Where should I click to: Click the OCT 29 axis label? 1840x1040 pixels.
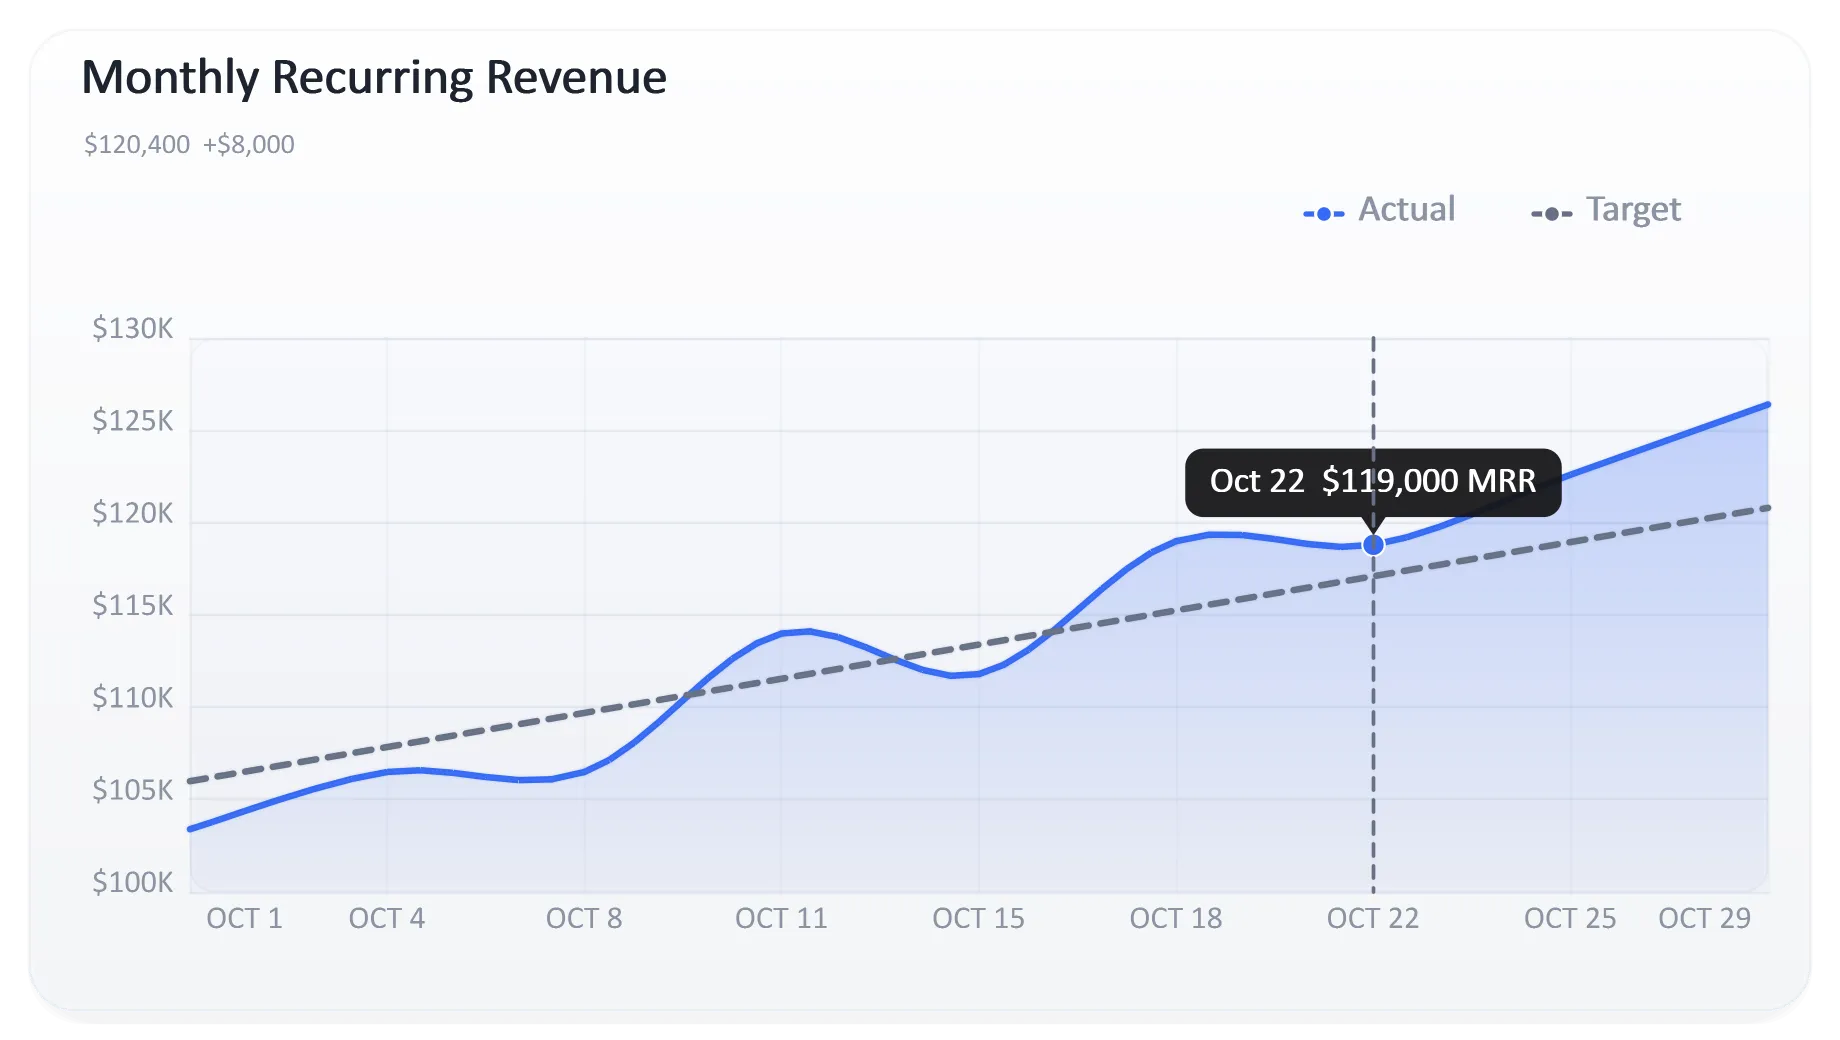point(1705,918)
